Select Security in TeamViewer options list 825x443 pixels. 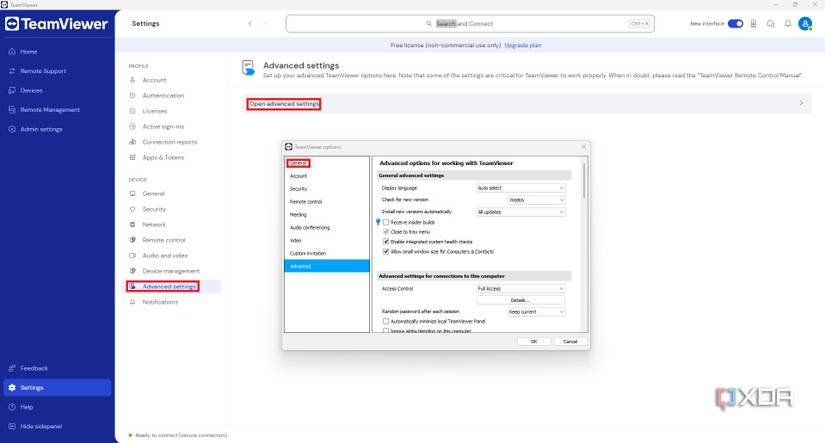point(298,189)
